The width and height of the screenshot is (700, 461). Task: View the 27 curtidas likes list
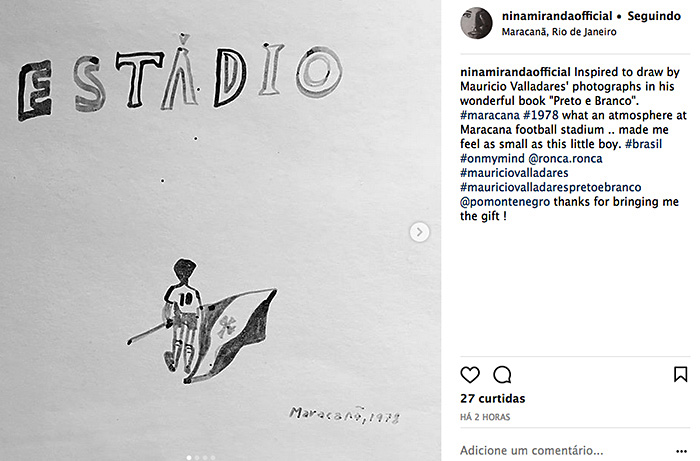493,399
